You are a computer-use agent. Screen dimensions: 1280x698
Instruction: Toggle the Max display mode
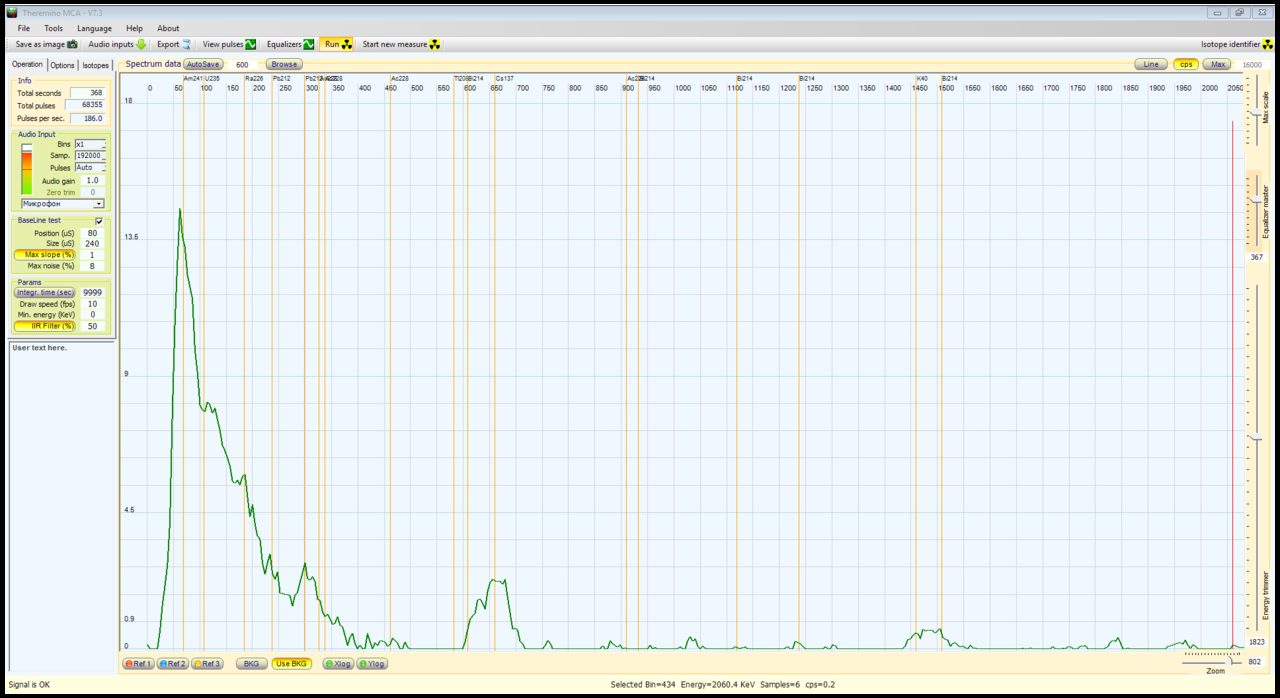click(1217, 64)
